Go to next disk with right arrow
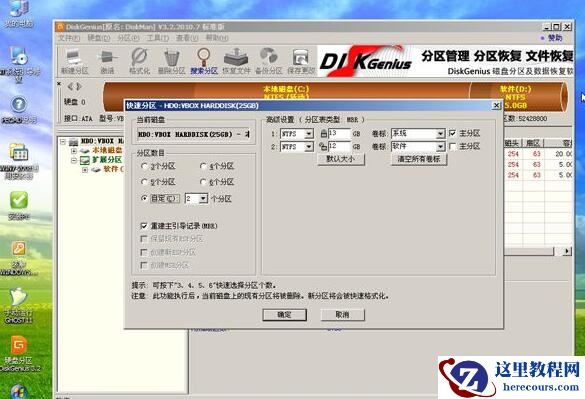 [79, 87]
